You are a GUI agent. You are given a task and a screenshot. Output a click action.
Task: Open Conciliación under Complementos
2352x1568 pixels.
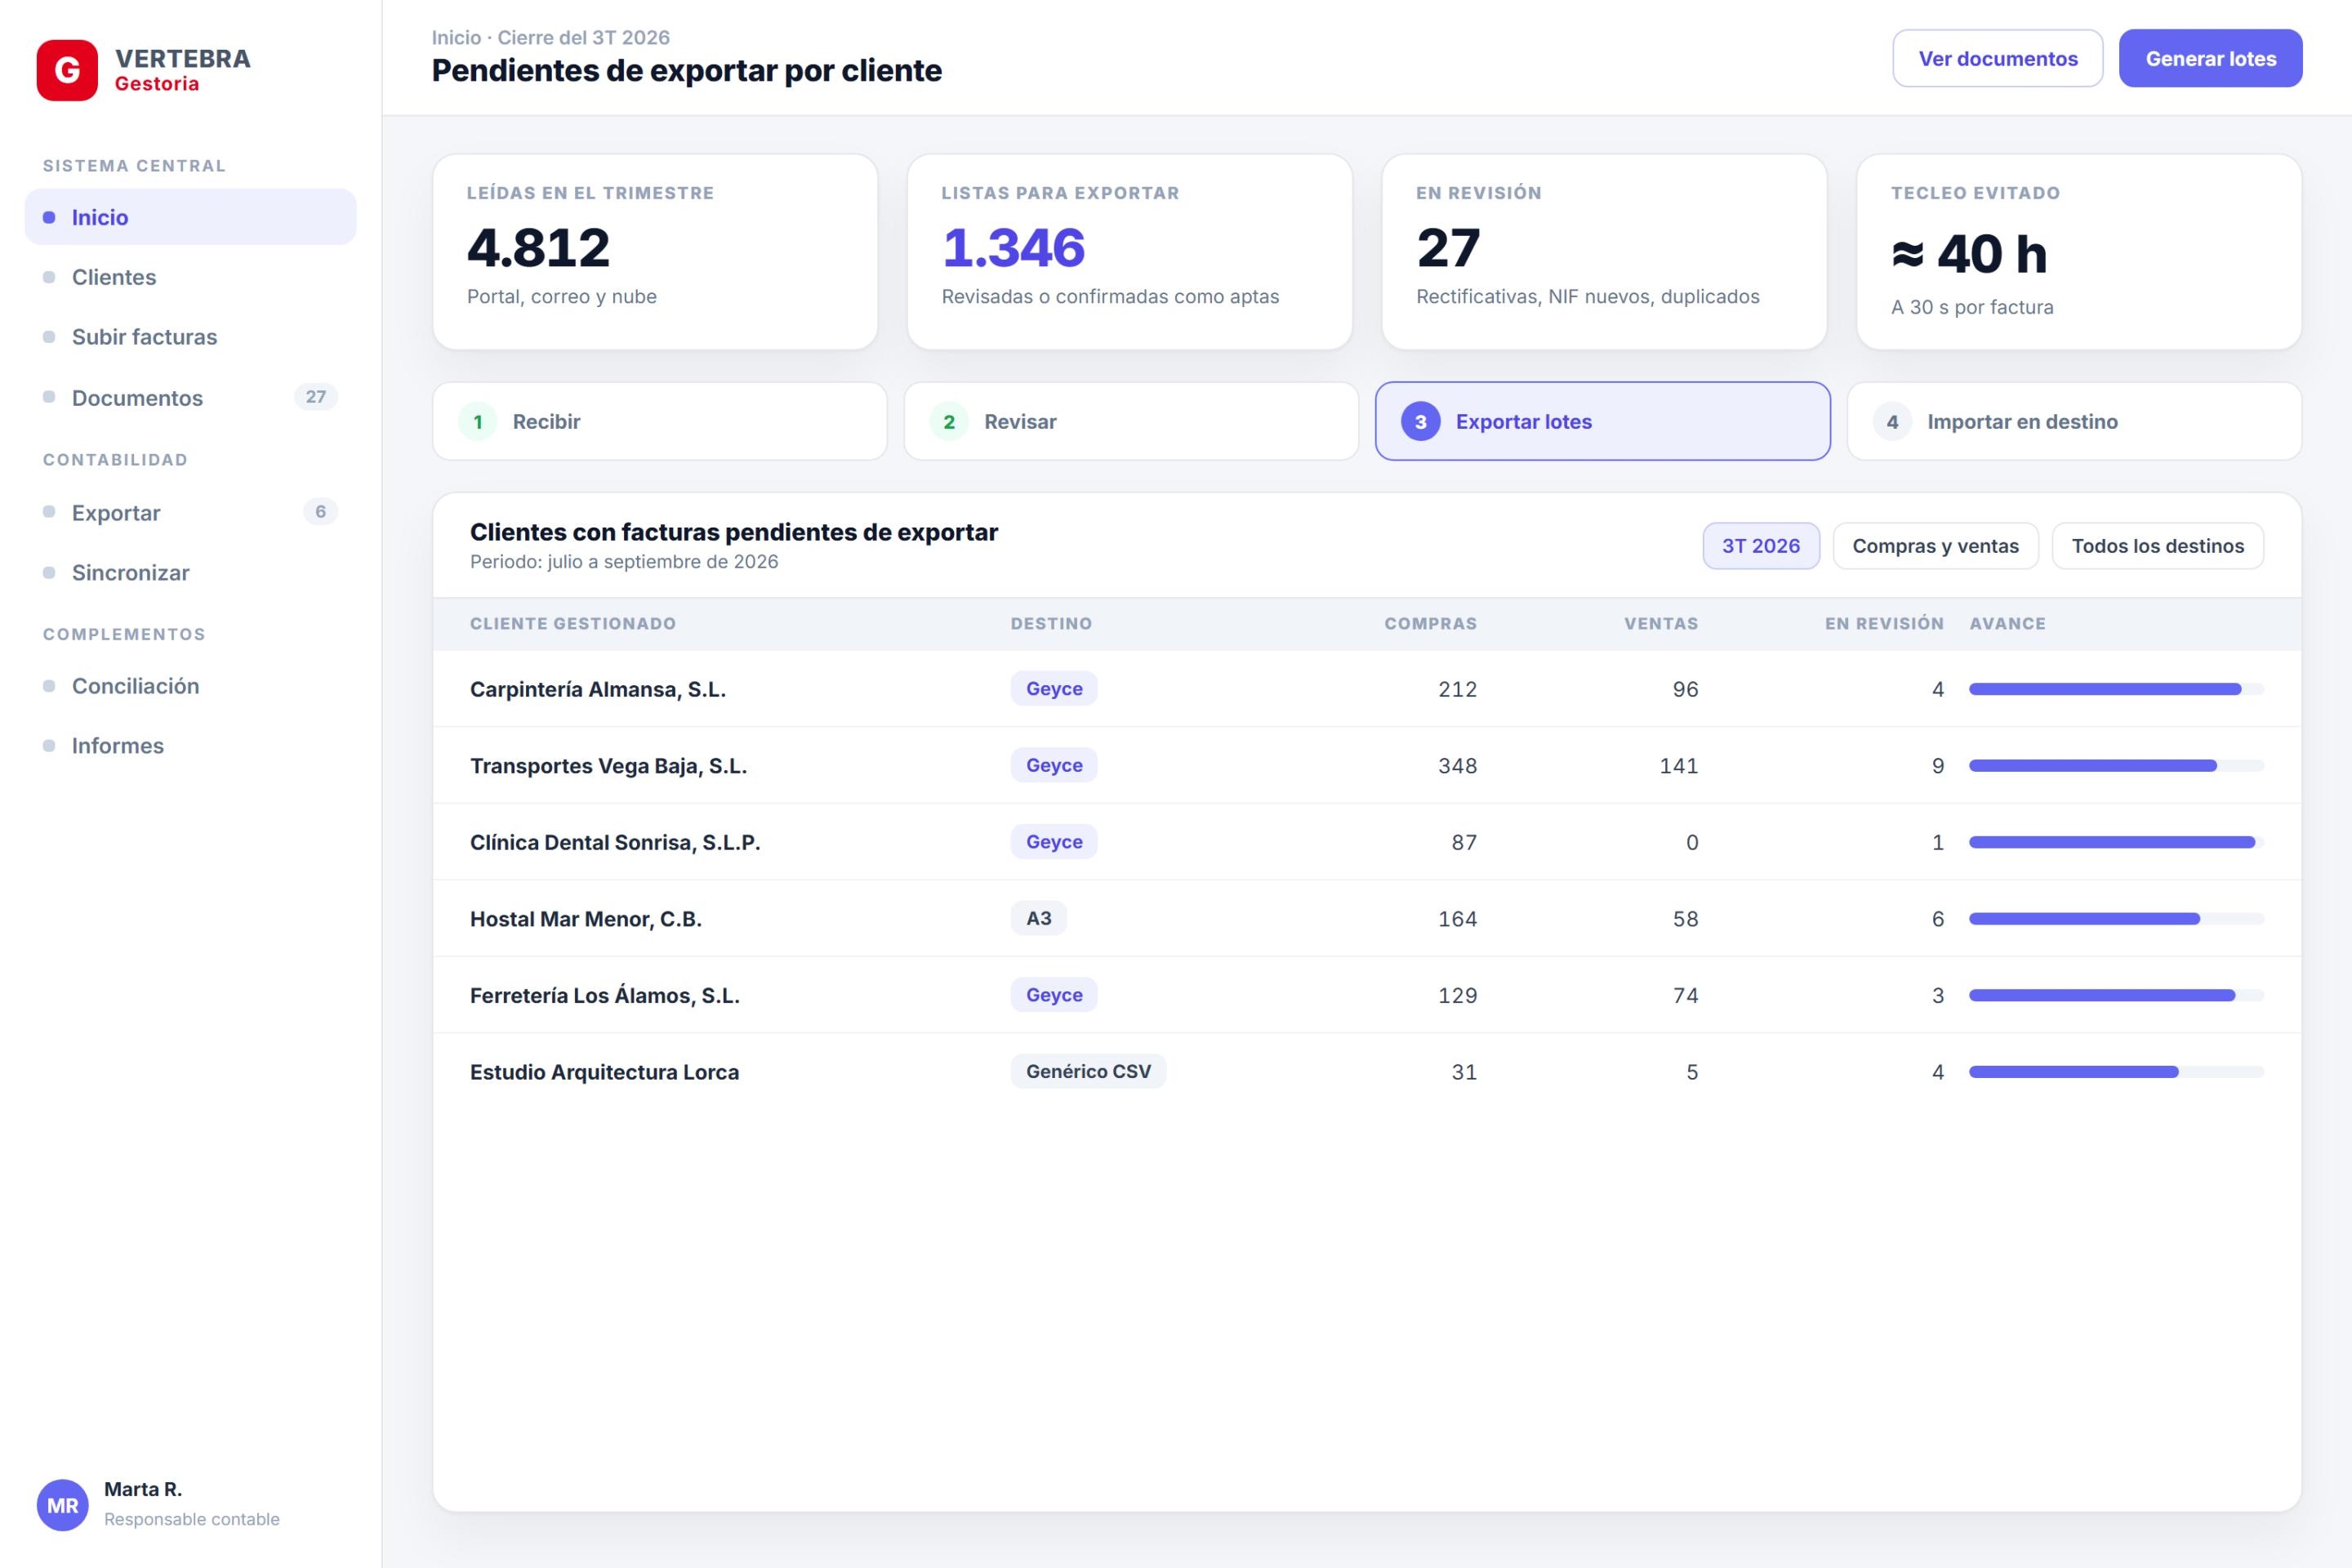(x=190, y=686)
